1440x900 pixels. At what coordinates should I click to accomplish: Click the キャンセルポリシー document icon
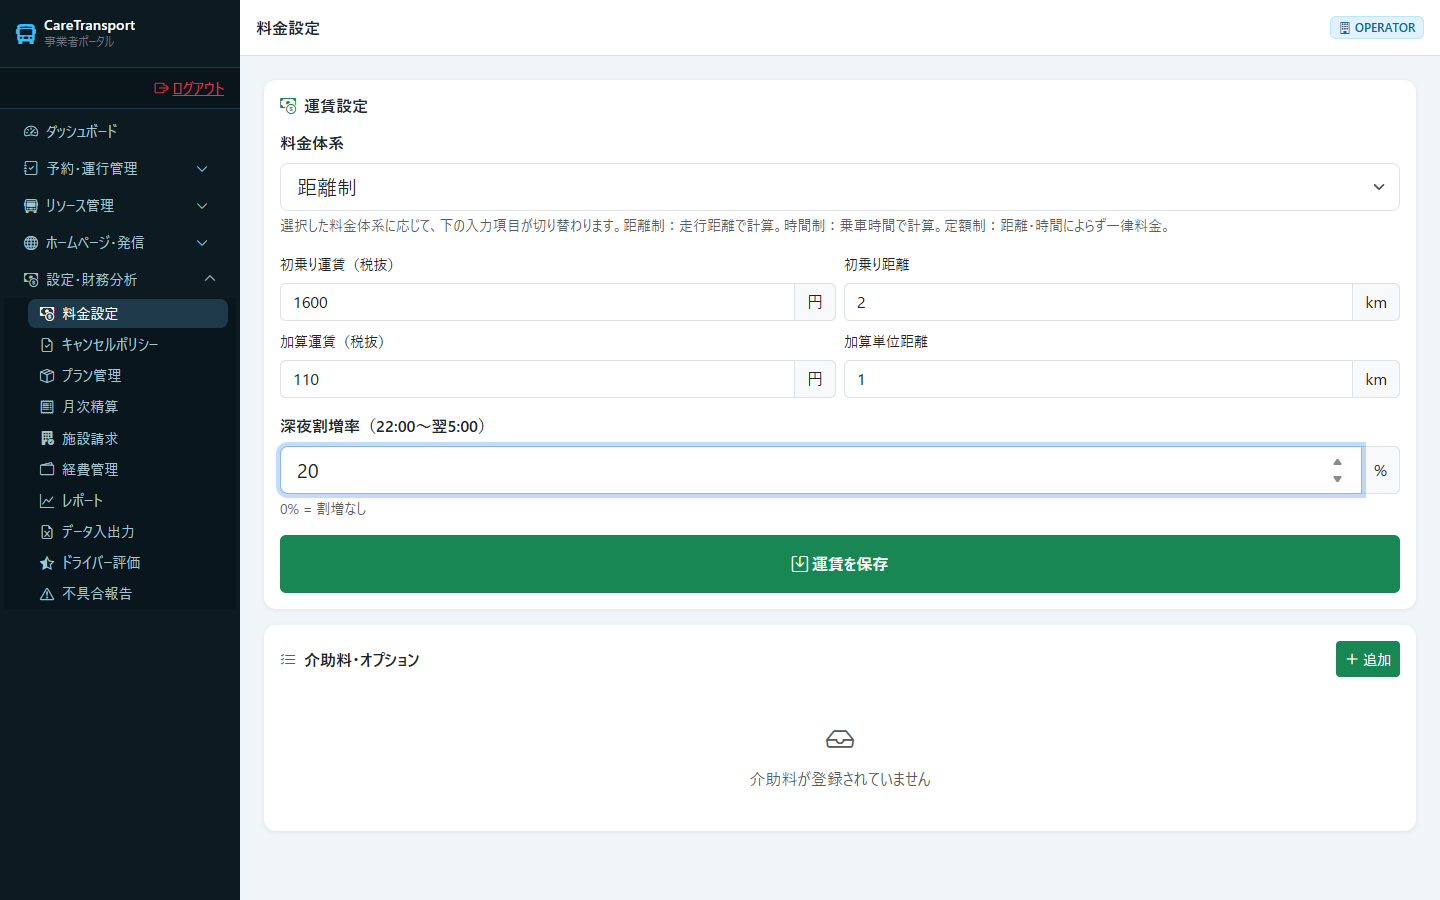[47, 345]
